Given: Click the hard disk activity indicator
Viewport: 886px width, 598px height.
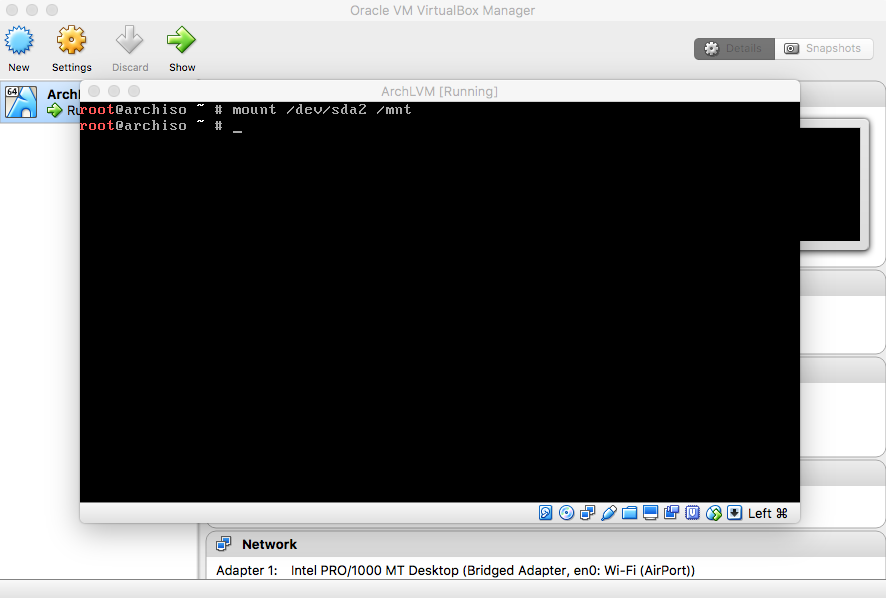Looking at the screenshot, I should pyautogui.click(x=546, y=513).
